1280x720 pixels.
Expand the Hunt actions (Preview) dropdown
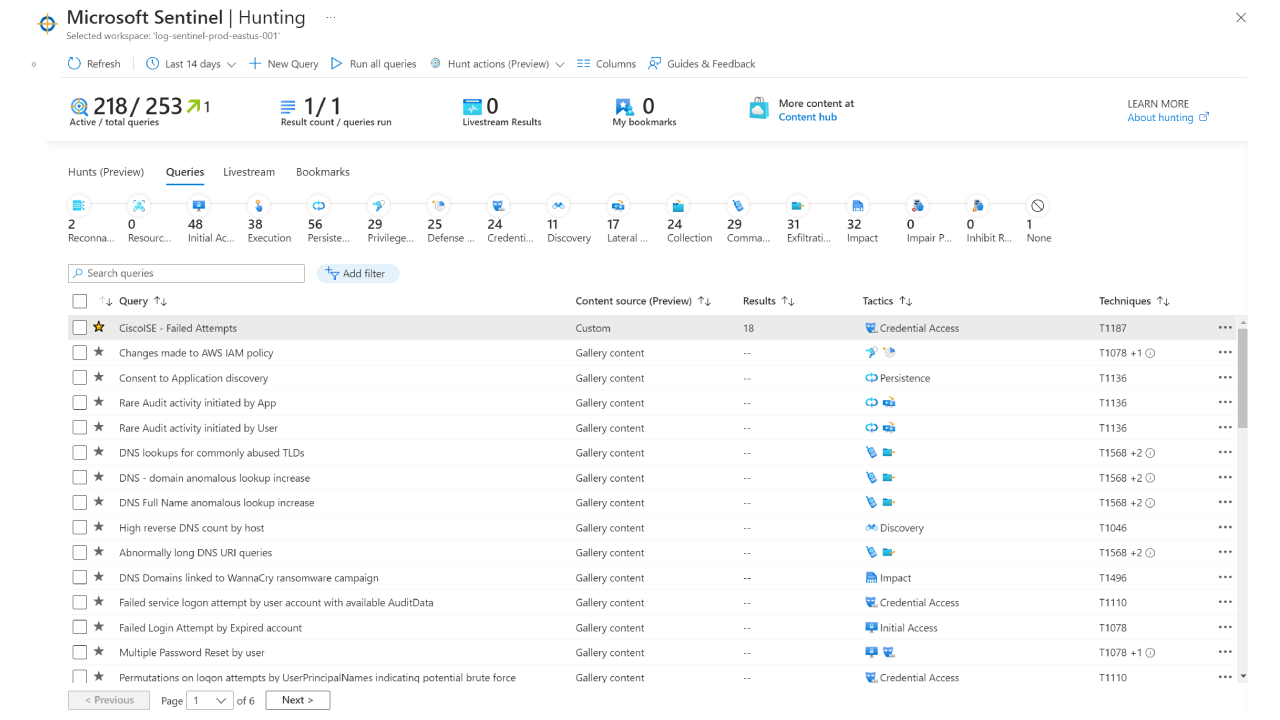pos(497,64)
